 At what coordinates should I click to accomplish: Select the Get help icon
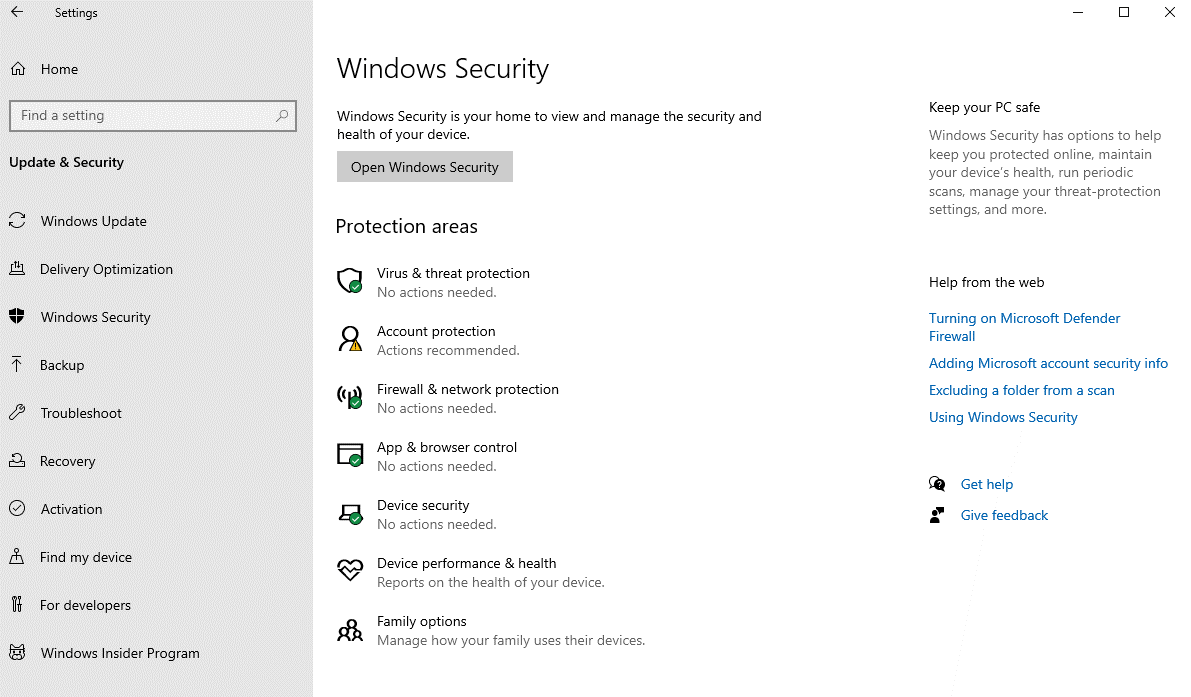coord(937,483)
